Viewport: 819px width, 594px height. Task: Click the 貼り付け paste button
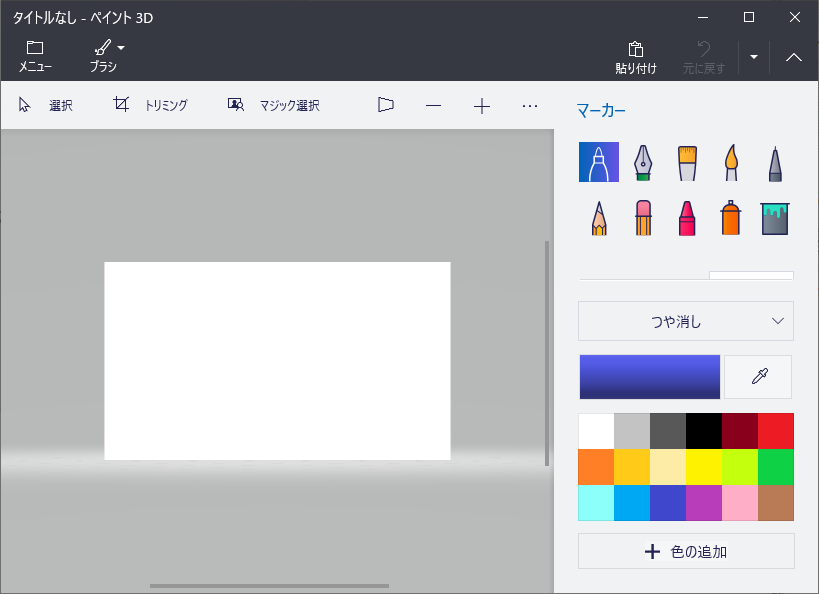(x=636, y=57)
